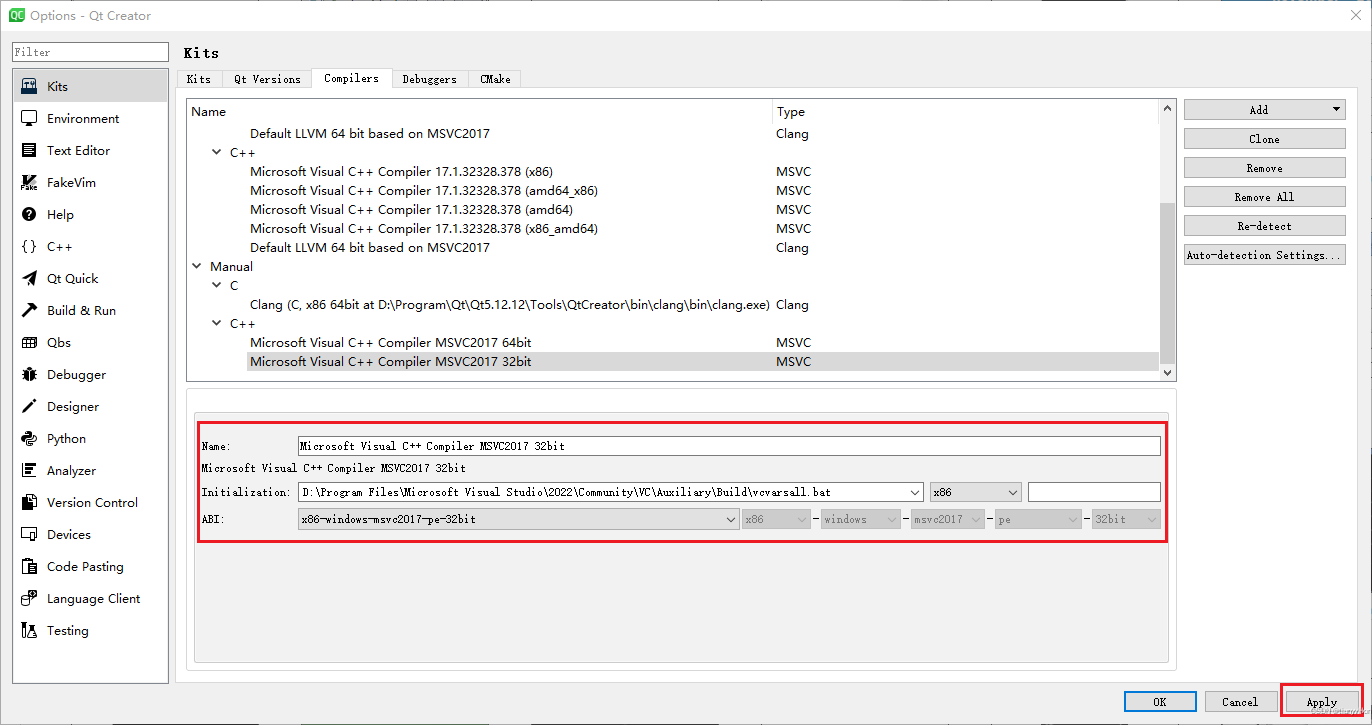Collapse the C node under Manual
This screenshot has width=1372, height=725.
pyautogui.click(x=217, y=286)
